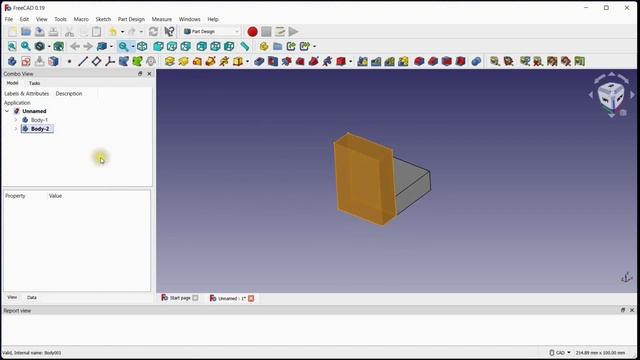The image size is (640, 360).
Task: Open the Edit menu
Action: (x=24, y=19)
